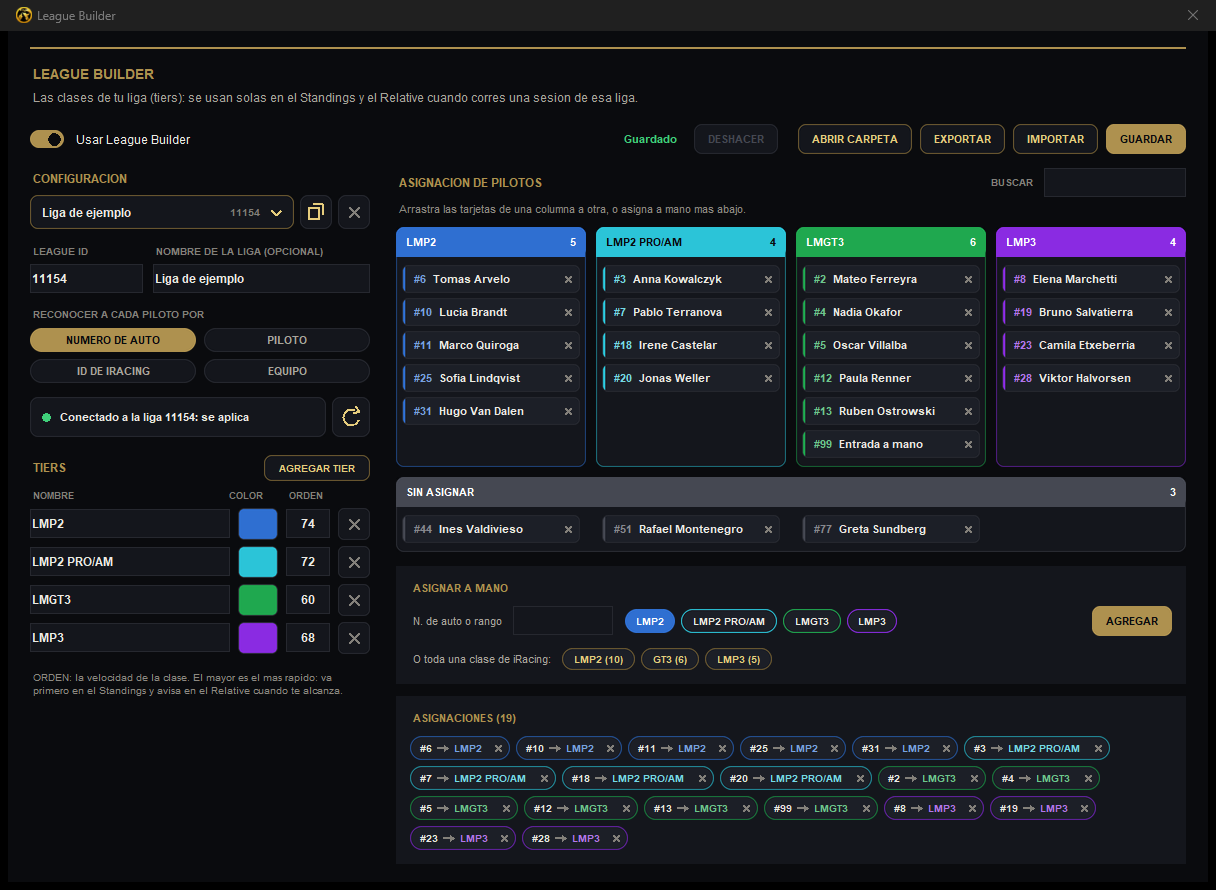Add a new tier with AGREGAR TIER

pos(317,468)
